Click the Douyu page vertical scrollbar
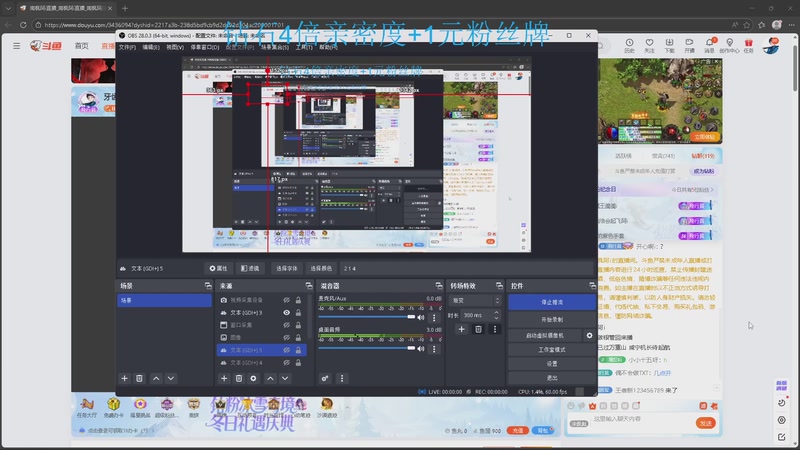The height and width of the screenshot is (450, 800). point(795,69)
